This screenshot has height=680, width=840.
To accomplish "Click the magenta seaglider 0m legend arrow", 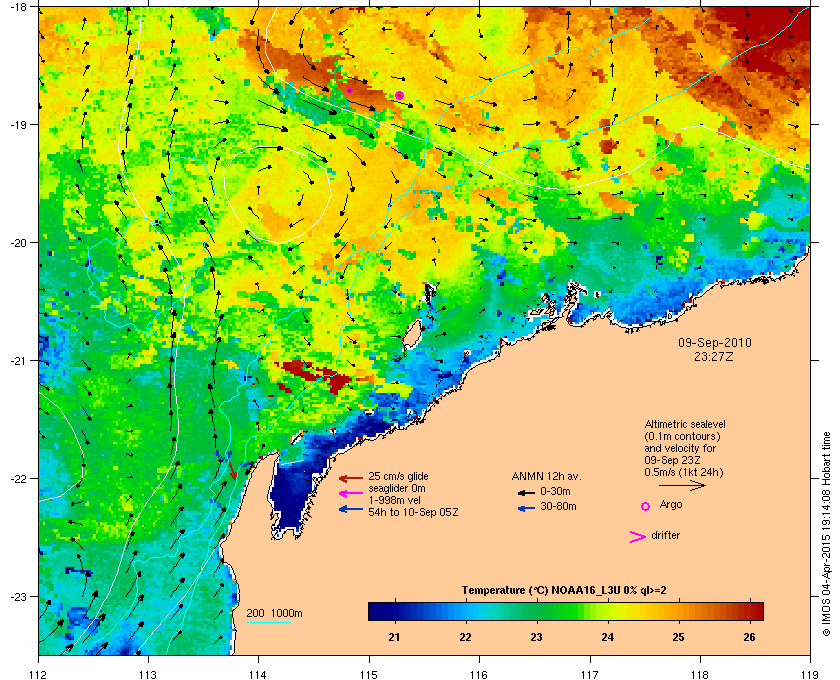I will 351,494.
